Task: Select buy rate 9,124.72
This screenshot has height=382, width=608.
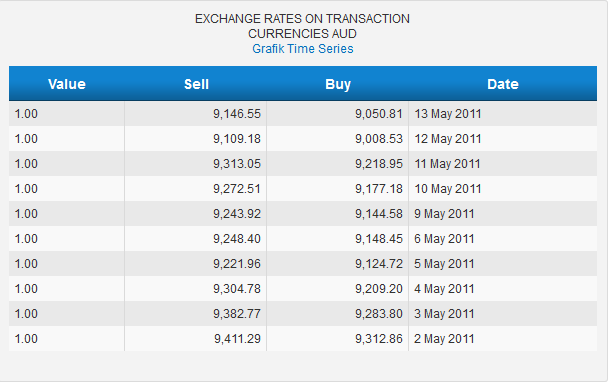Action: tap(379, 264)
